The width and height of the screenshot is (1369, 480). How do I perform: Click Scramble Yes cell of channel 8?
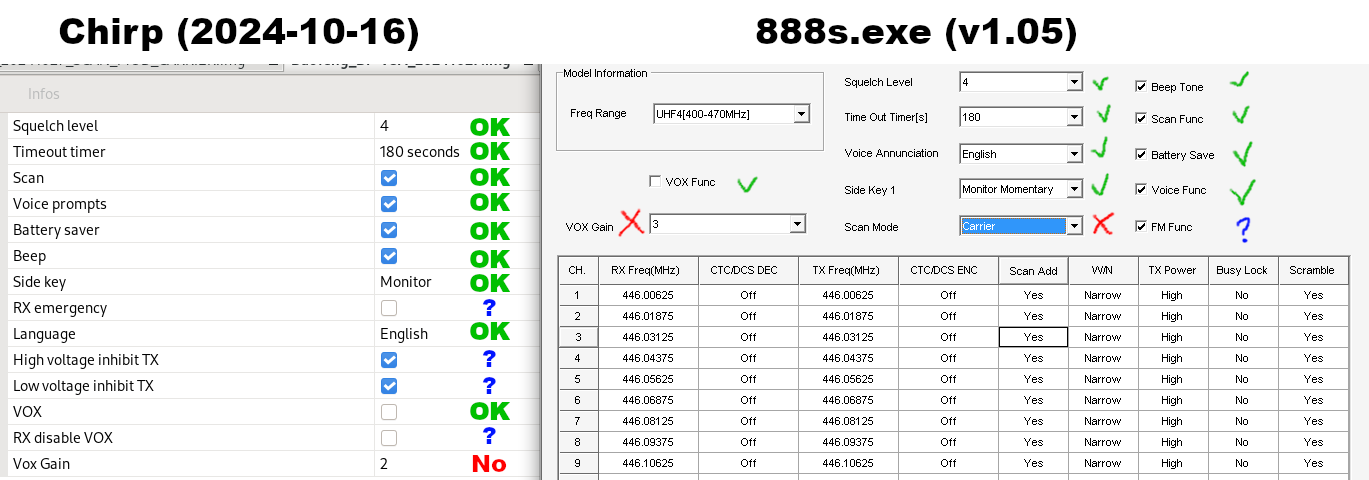click(x=1312, y=442)
